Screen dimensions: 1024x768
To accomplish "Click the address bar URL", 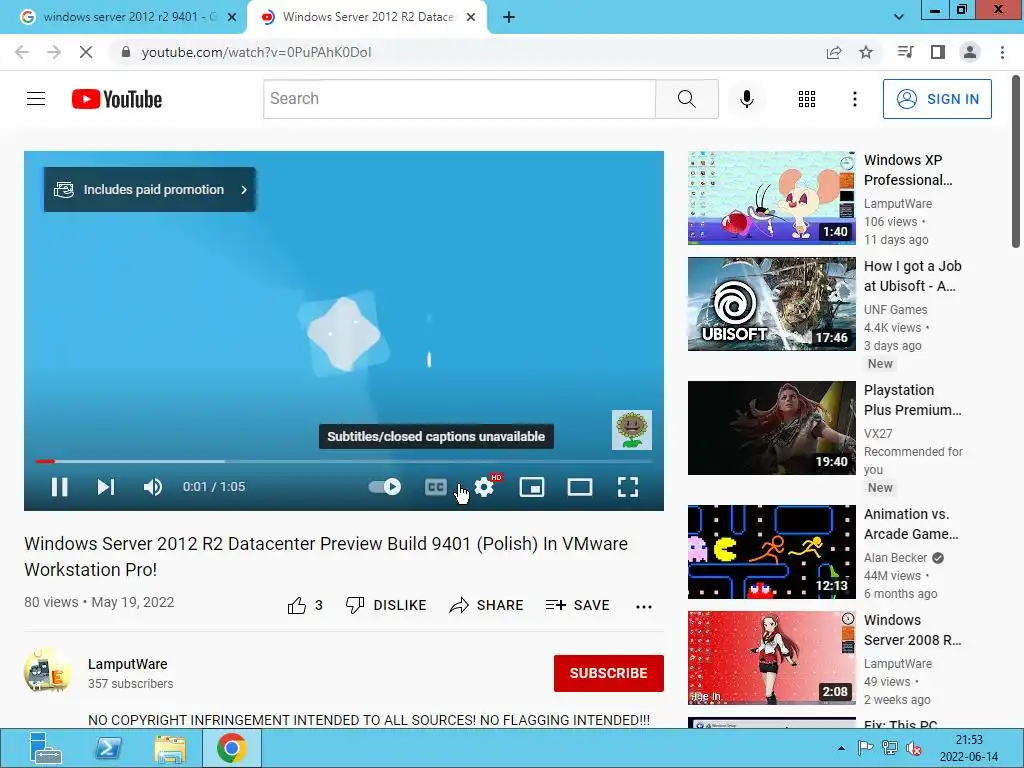I will pyautogui.click(x=256, y=52).
